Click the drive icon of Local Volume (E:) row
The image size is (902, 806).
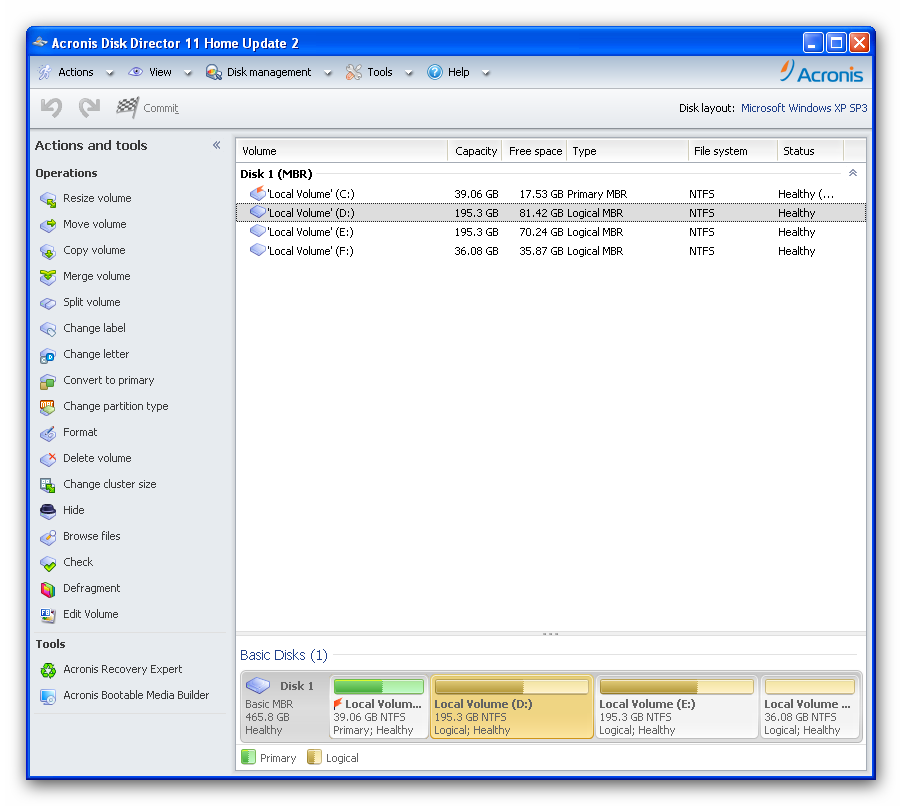pyautogui.click(x=257, y=231)
